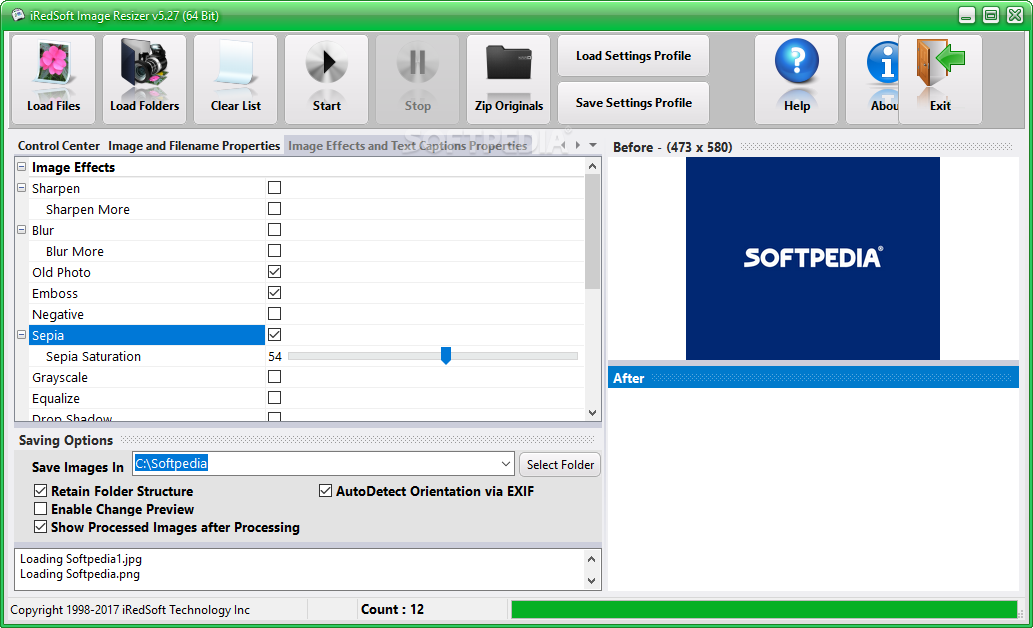Select the After panel header
Viewport: 1033px width, 628px height.
813,378
